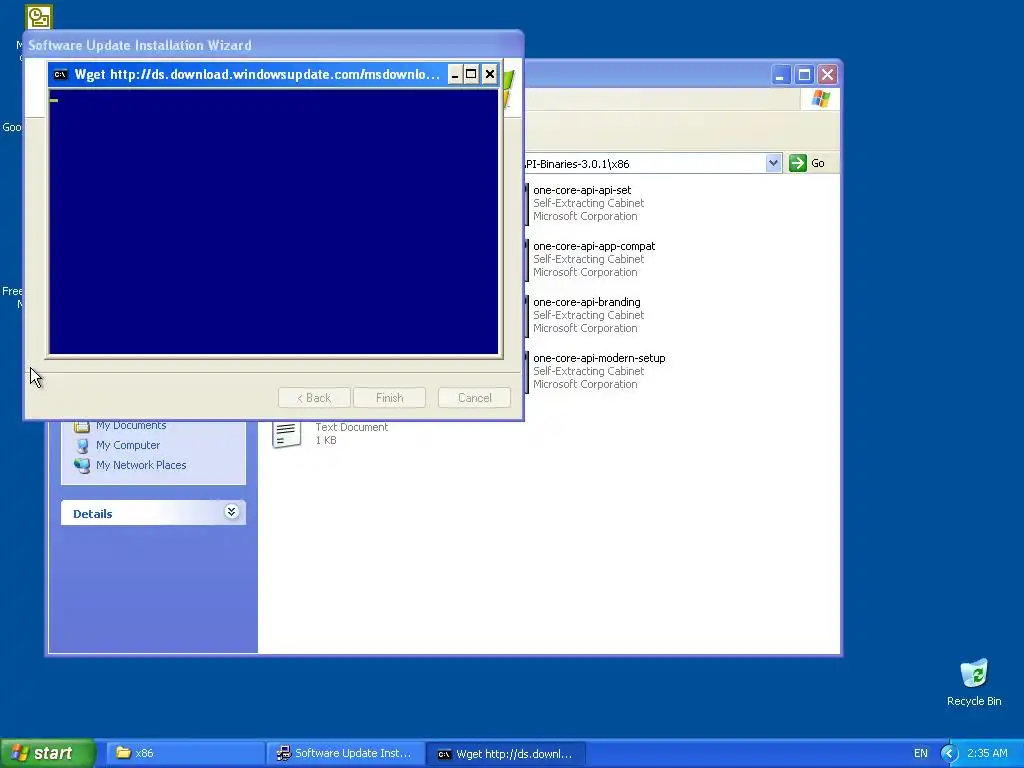Viewport: 1024px width, 768px height.
Task: Click the Wget console system menu icon
Action: (x=60, y=74)
